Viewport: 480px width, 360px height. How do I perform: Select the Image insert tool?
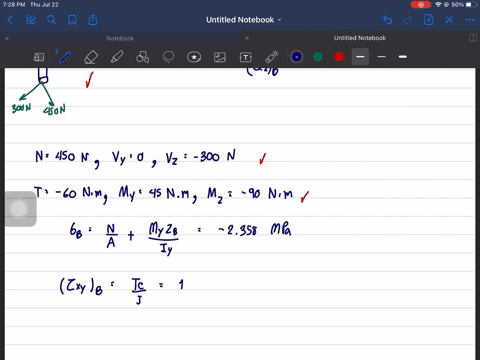220,57
